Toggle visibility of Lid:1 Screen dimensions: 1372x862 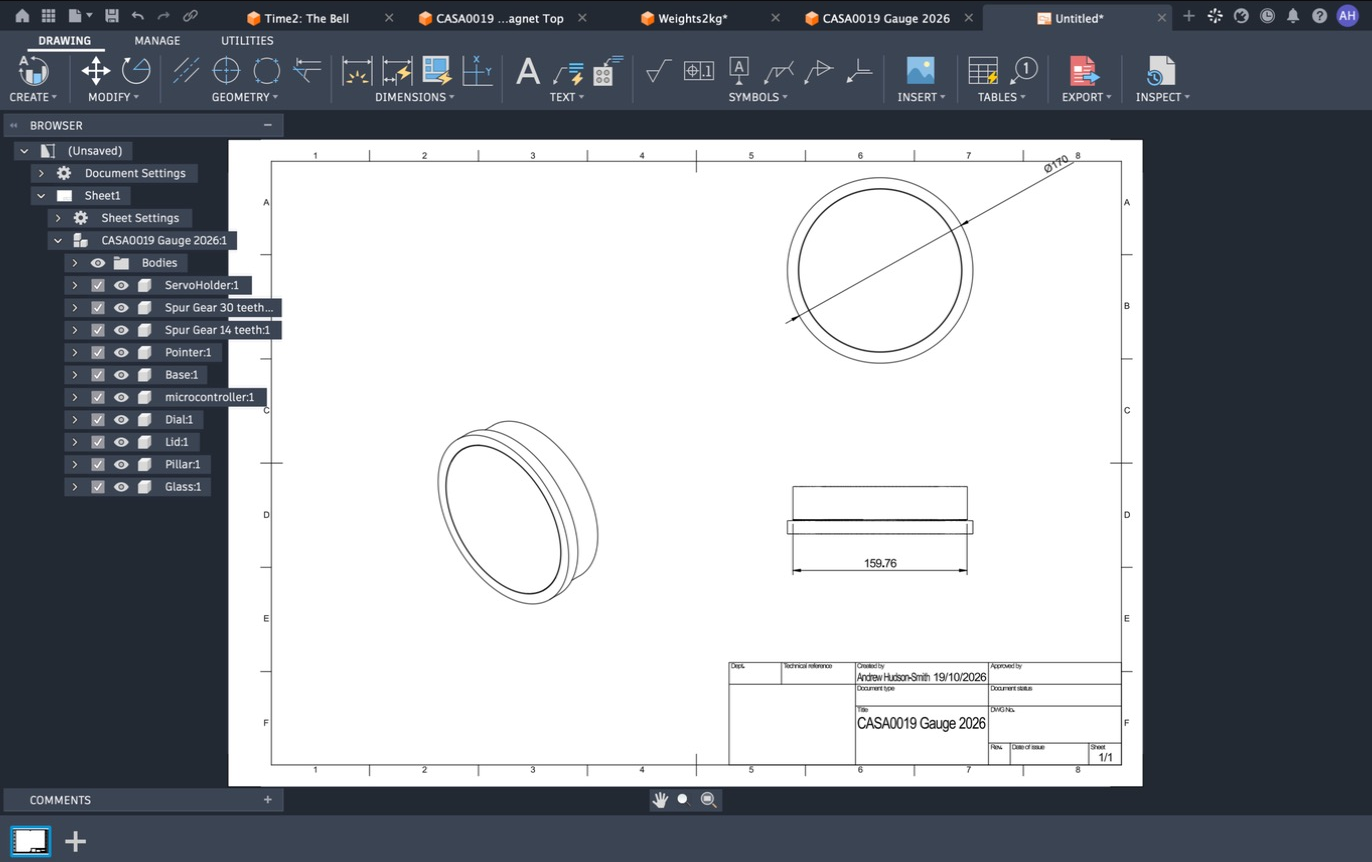(121, 442)
